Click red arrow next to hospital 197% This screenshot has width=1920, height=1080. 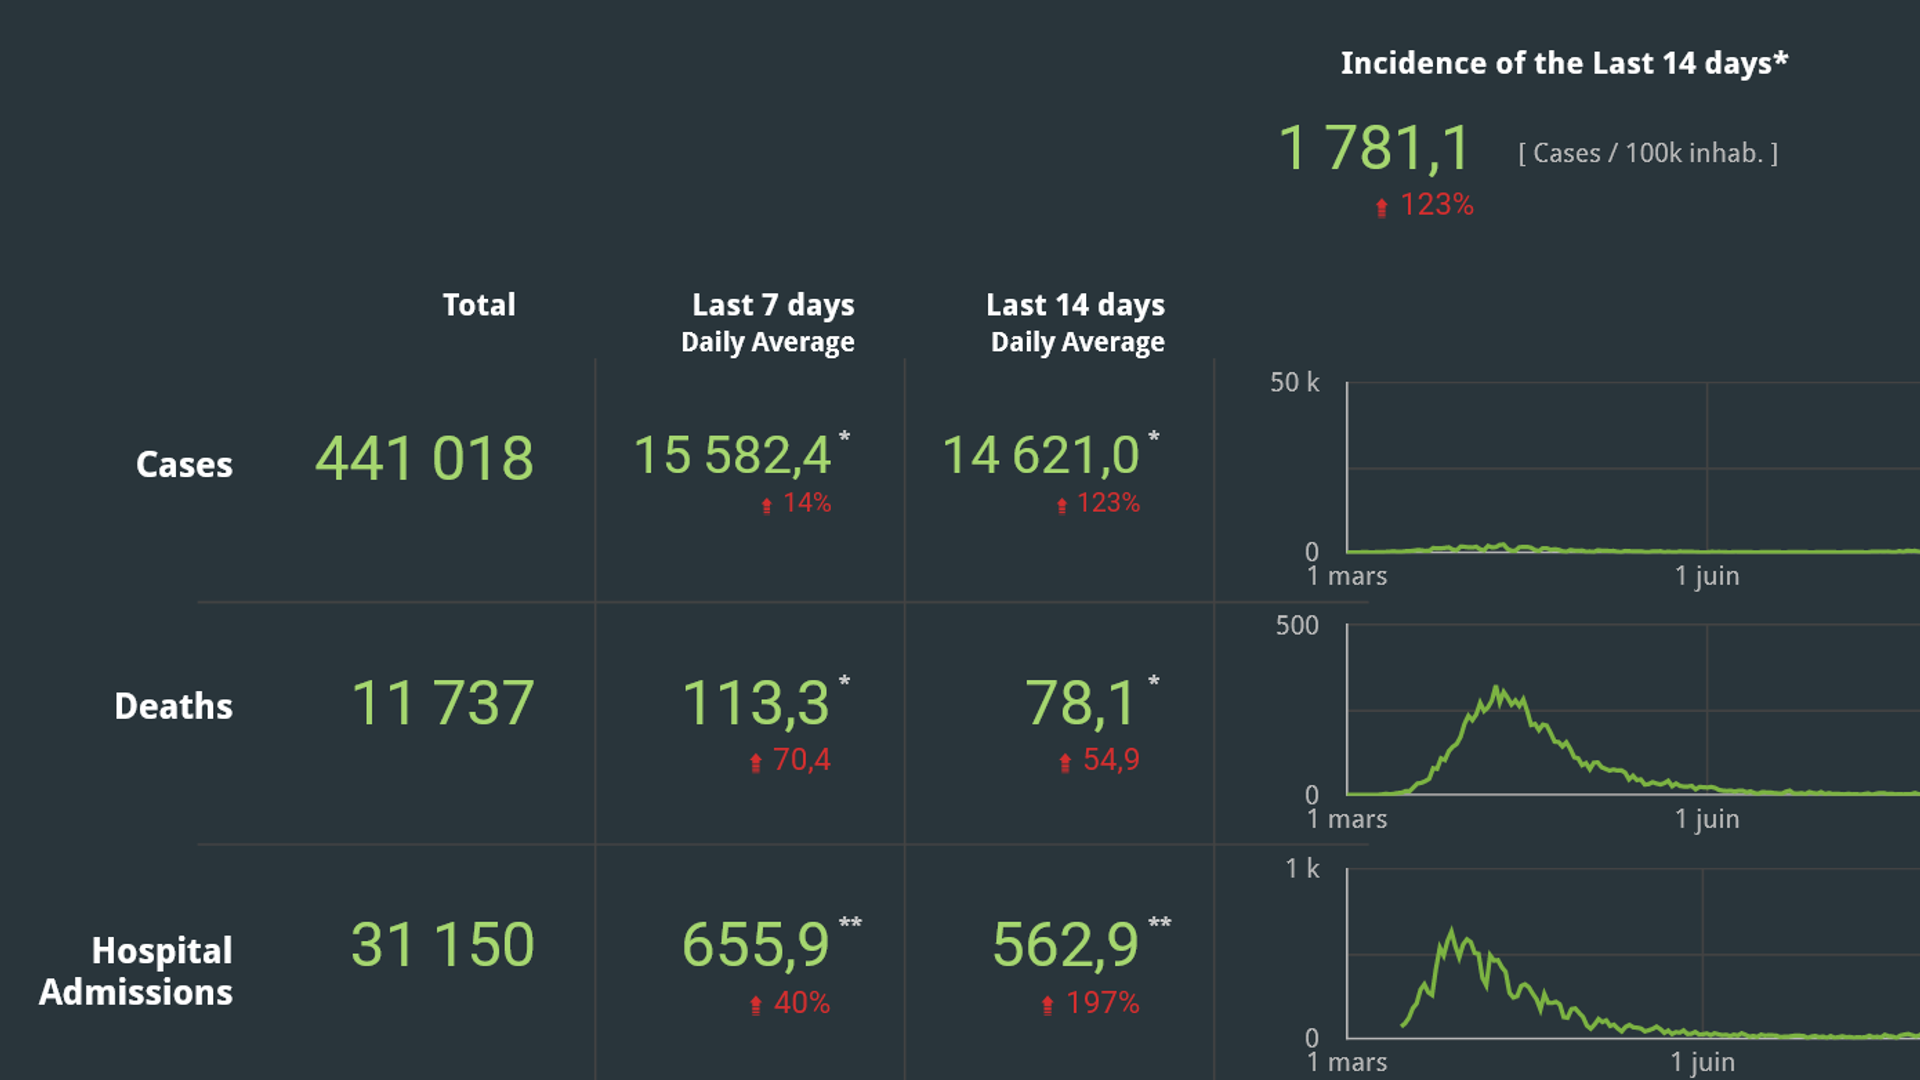[x=1047, y=1005]
